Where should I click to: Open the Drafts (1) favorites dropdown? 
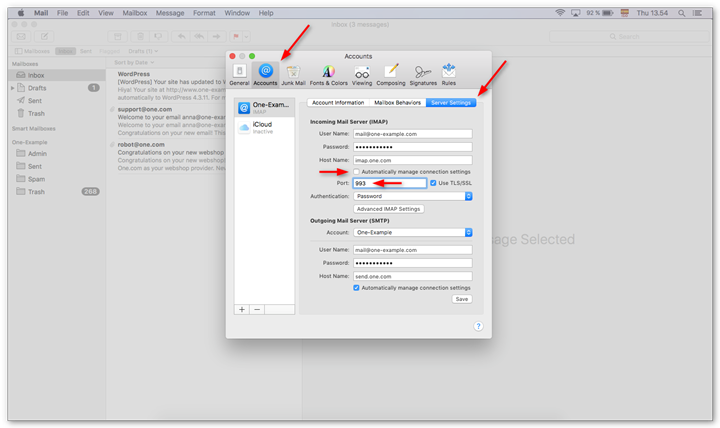coord(143,51)
